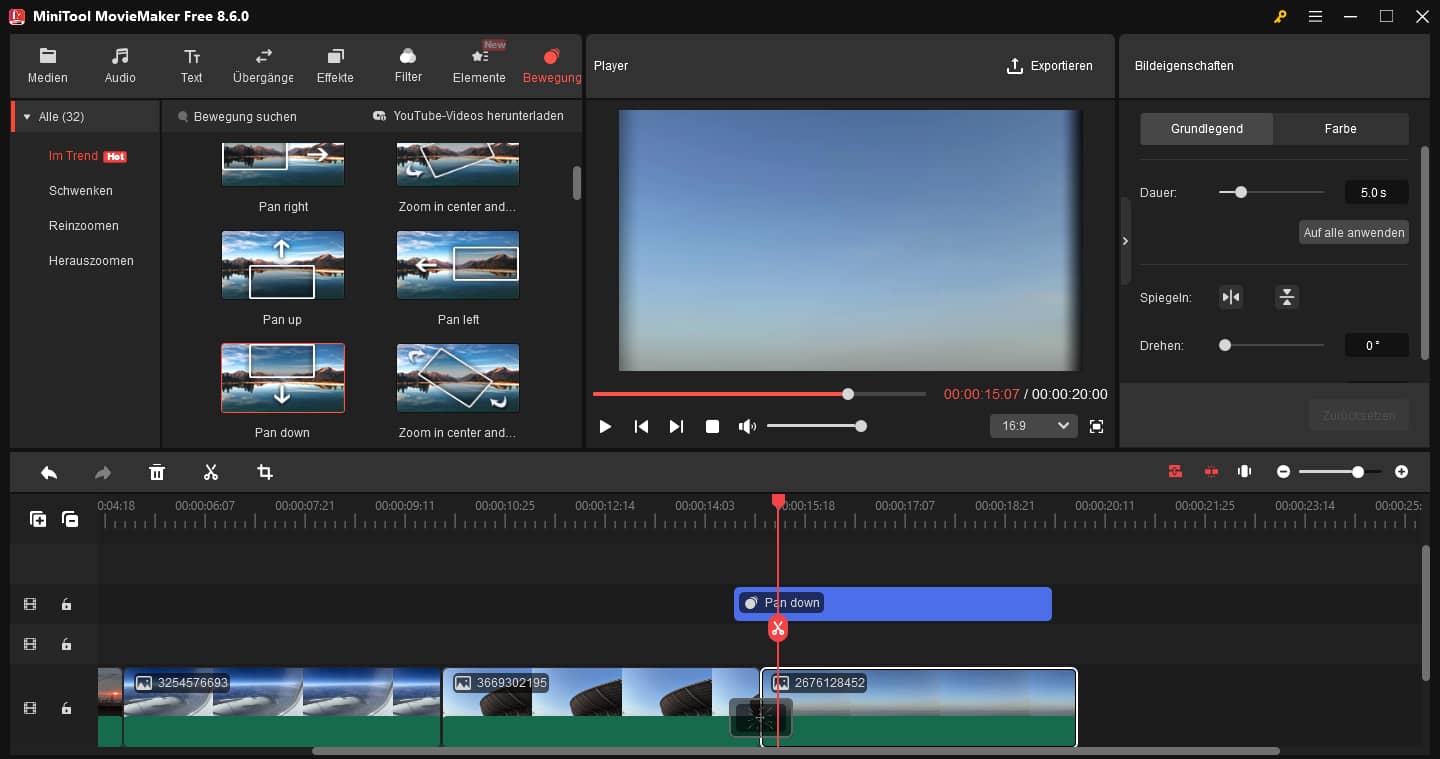Delete selected clip with trash icon
This screenshot has width=1440, height=759.
[157, 472]
